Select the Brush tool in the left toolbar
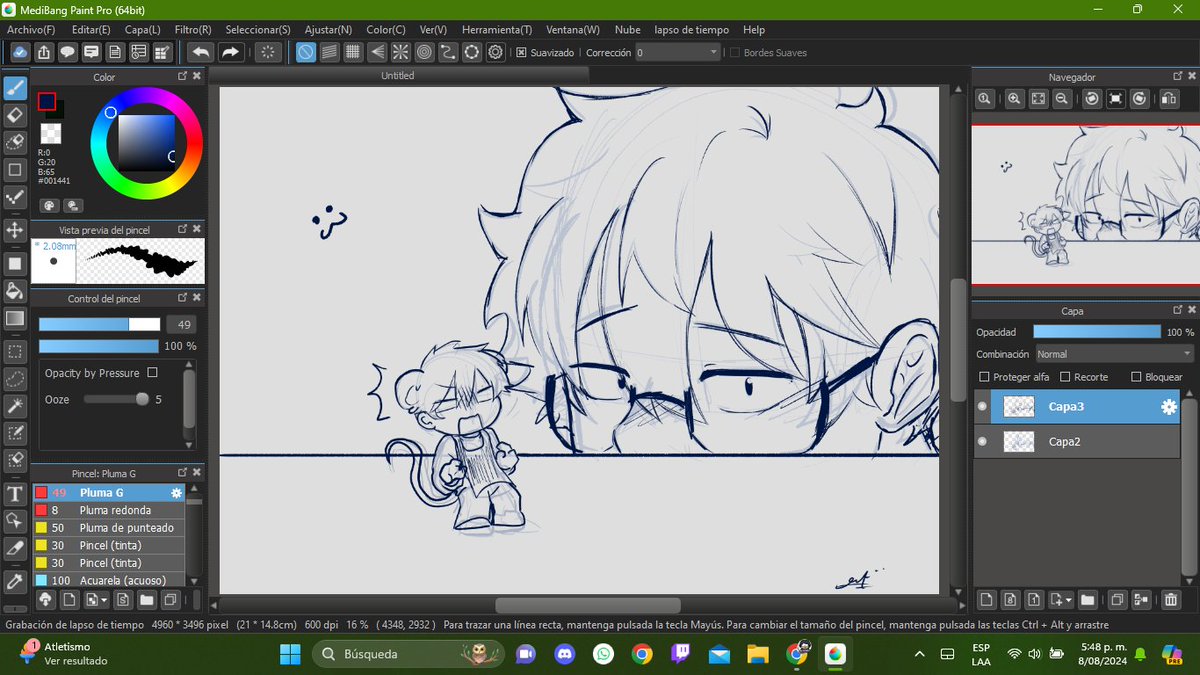Image resolution: width=1200 pixels, height=675 pixels. pyautogui.click(x=15, y=87)
